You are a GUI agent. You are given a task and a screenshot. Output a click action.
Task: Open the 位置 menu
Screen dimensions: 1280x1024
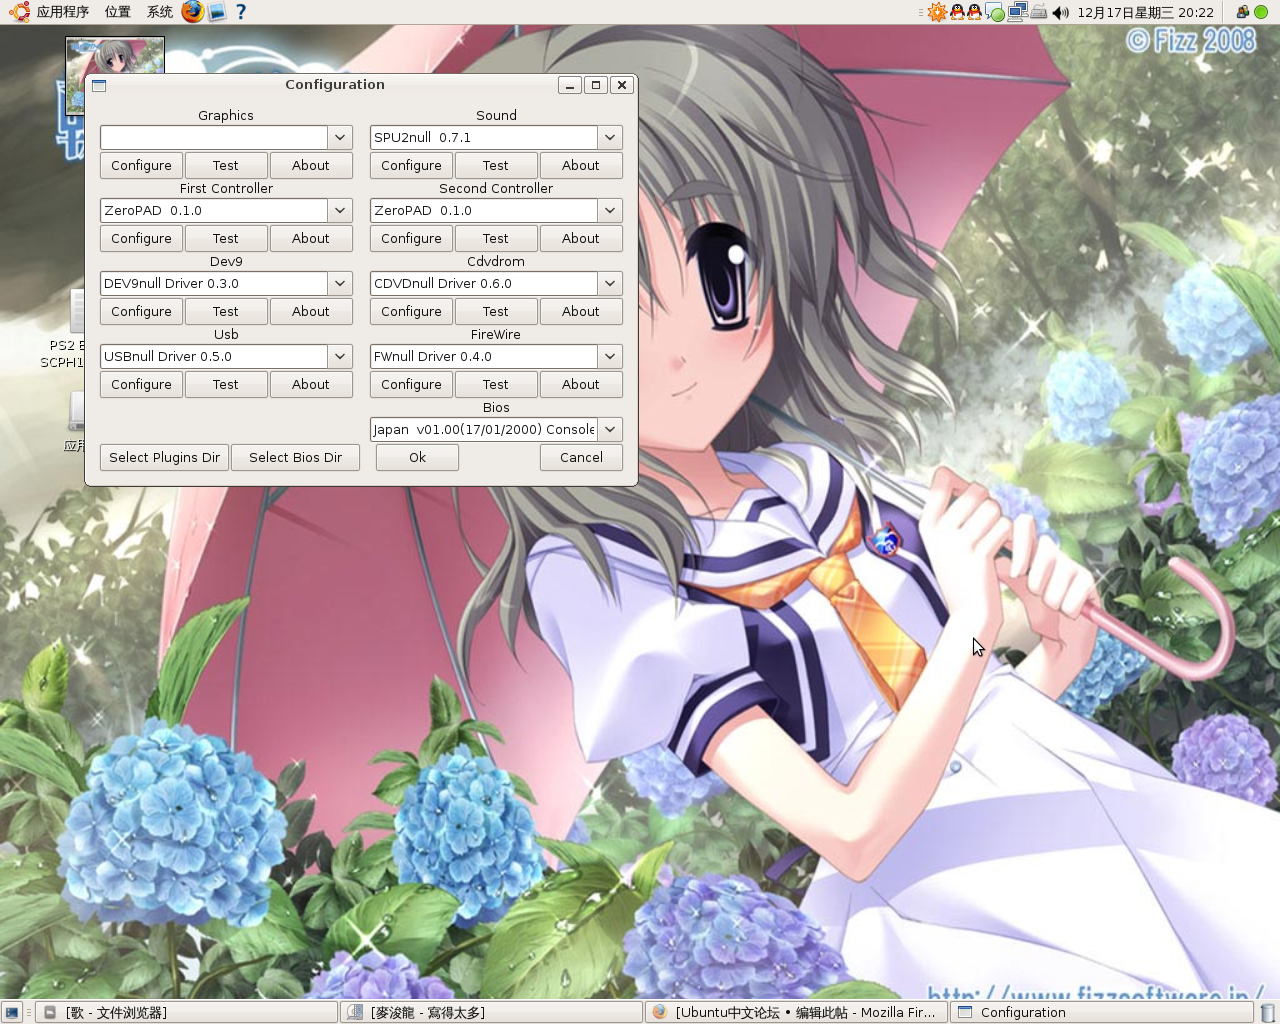pyautogui.click(x=118, y=12)
